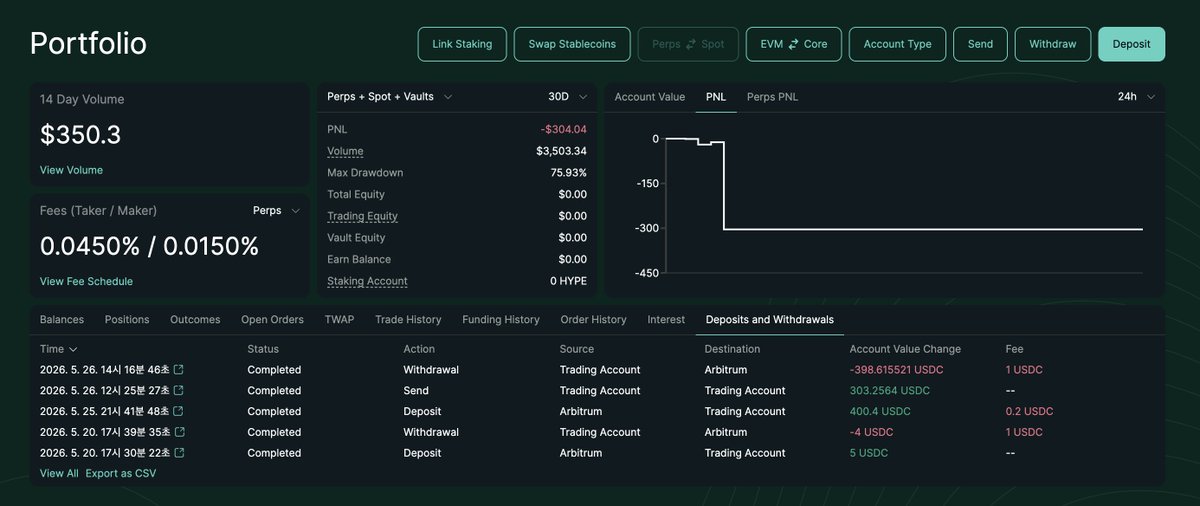Click the View All link
The height and width of the screenshot is (506, 1200).
59,473
